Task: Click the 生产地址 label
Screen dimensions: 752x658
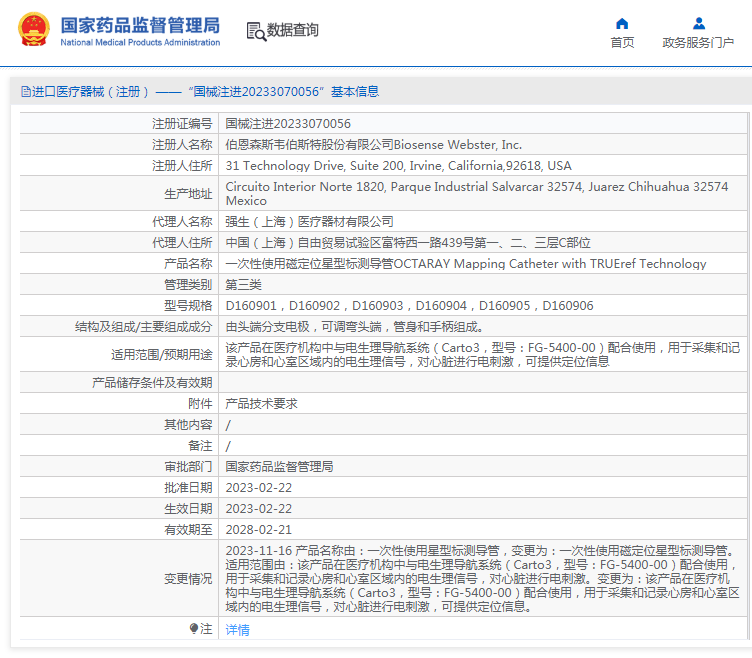Action: 188,194
